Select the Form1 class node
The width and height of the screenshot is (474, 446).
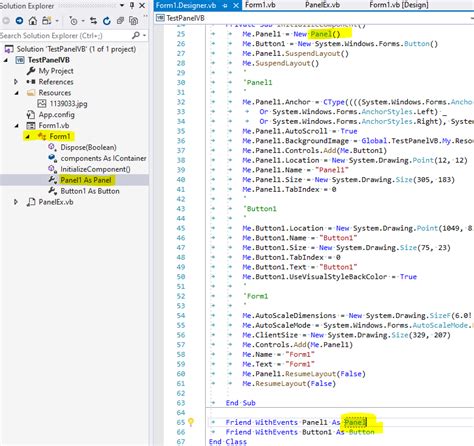click(60, 136)
